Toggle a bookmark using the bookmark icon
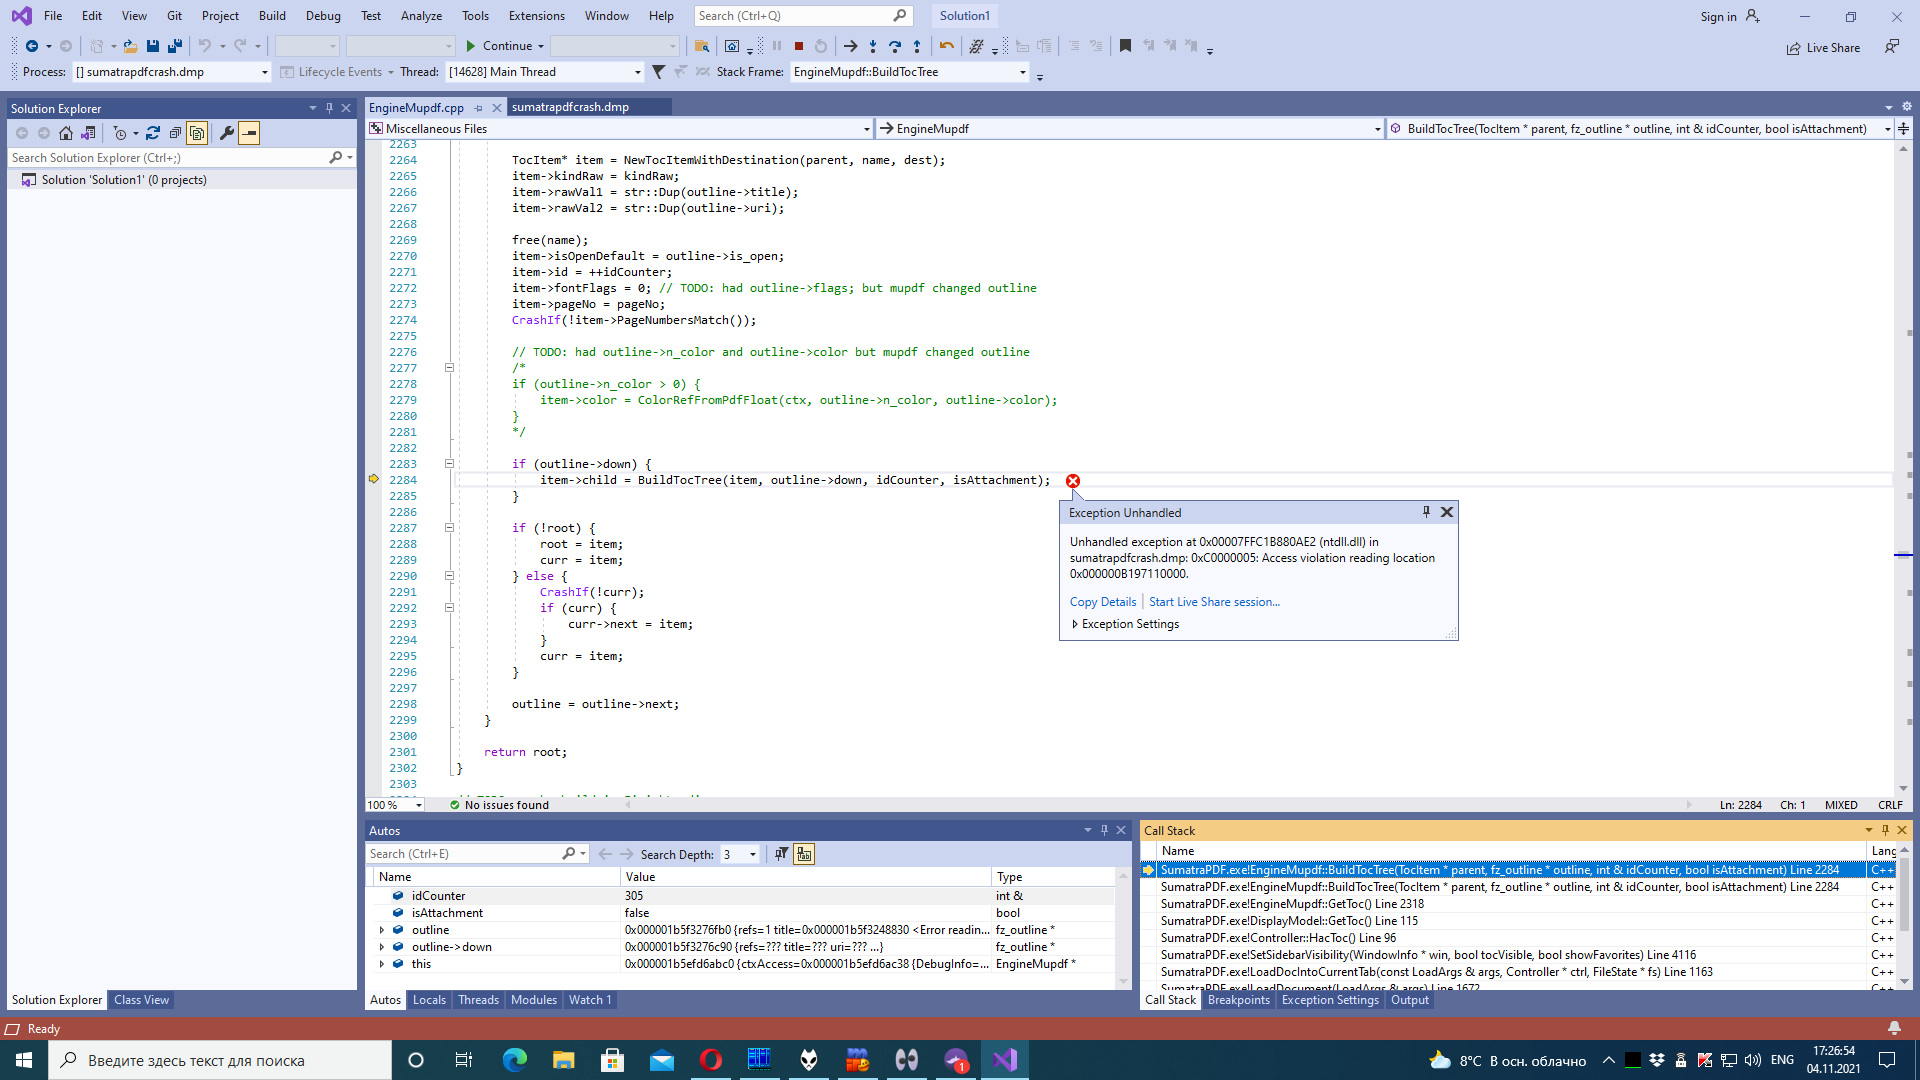 coord(1125,46)
